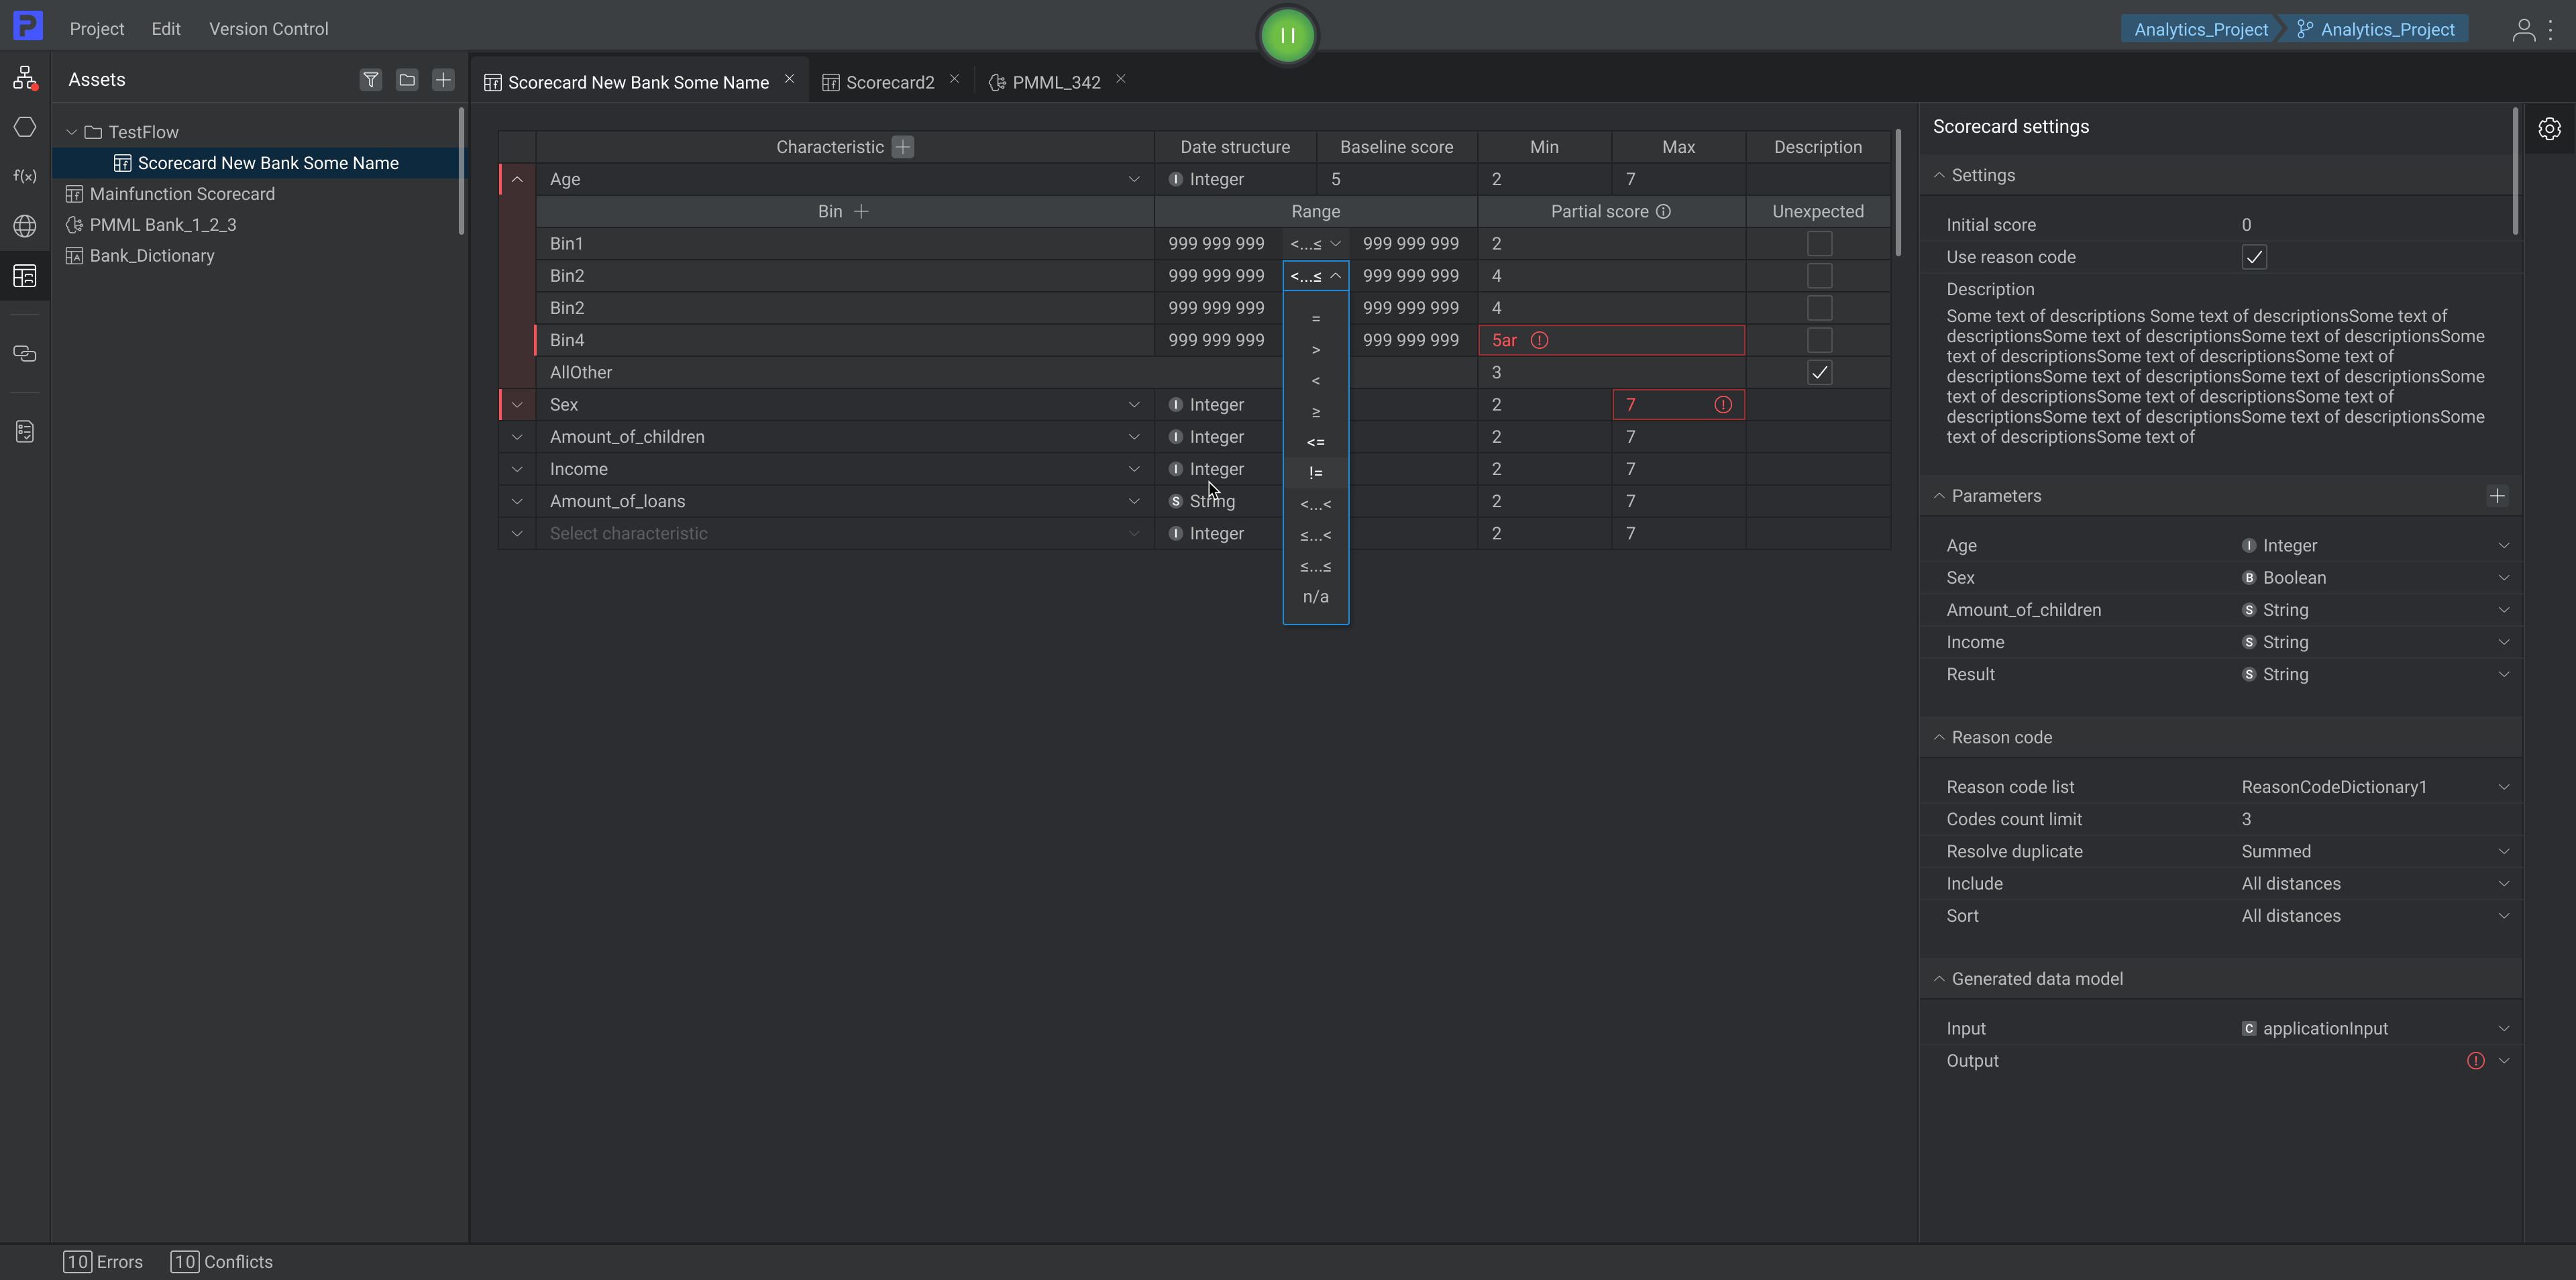Screen dimensions: 2576x1280
Task: Click the green pause button
Action: coord(1287,35)
